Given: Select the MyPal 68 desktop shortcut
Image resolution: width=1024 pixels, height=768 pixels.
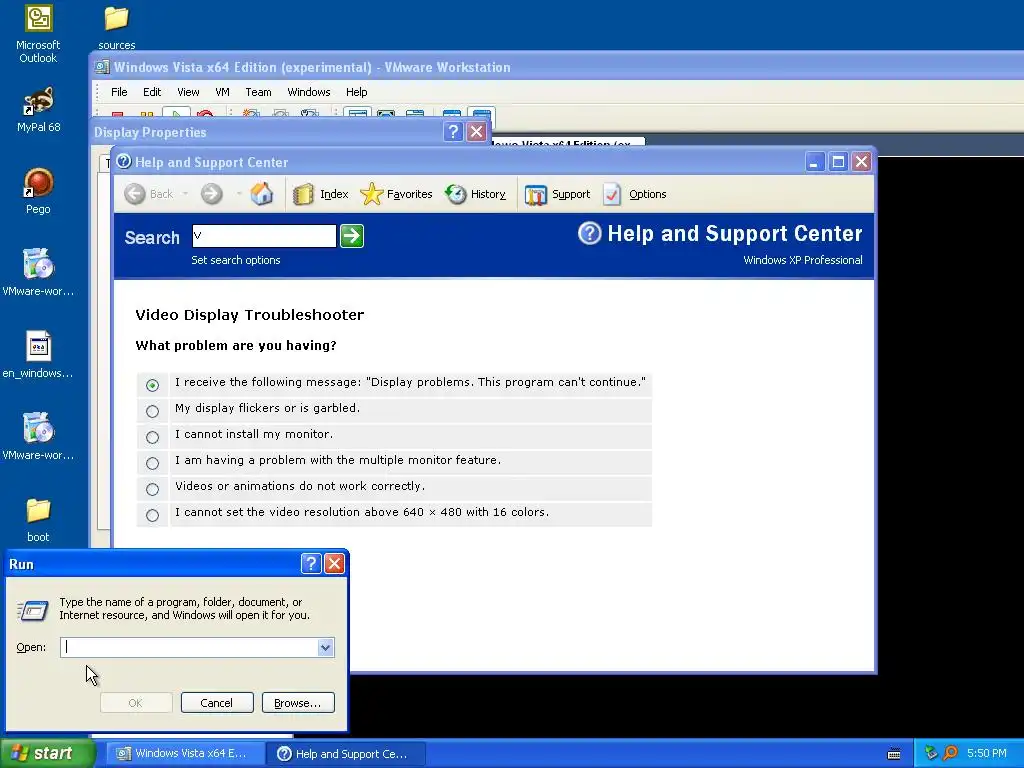Looking at the screenshot, I should click(38, 110).
